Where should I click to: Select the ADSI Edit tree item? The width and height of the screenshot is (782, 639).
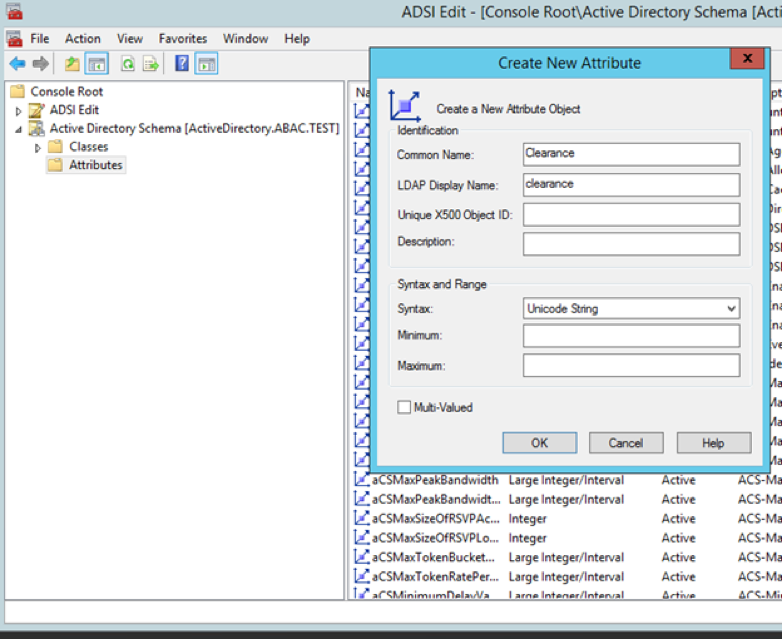[x=74, y=110]
